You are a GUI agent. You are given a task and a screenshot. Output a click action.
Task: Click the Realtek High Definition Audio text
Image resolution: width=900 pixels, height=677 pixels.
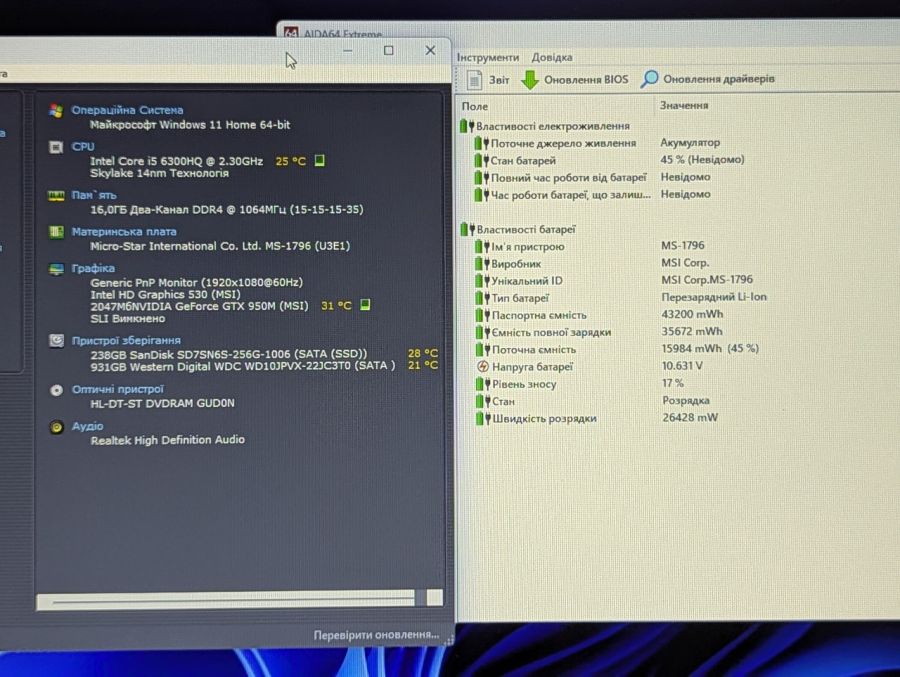point(168,440)
